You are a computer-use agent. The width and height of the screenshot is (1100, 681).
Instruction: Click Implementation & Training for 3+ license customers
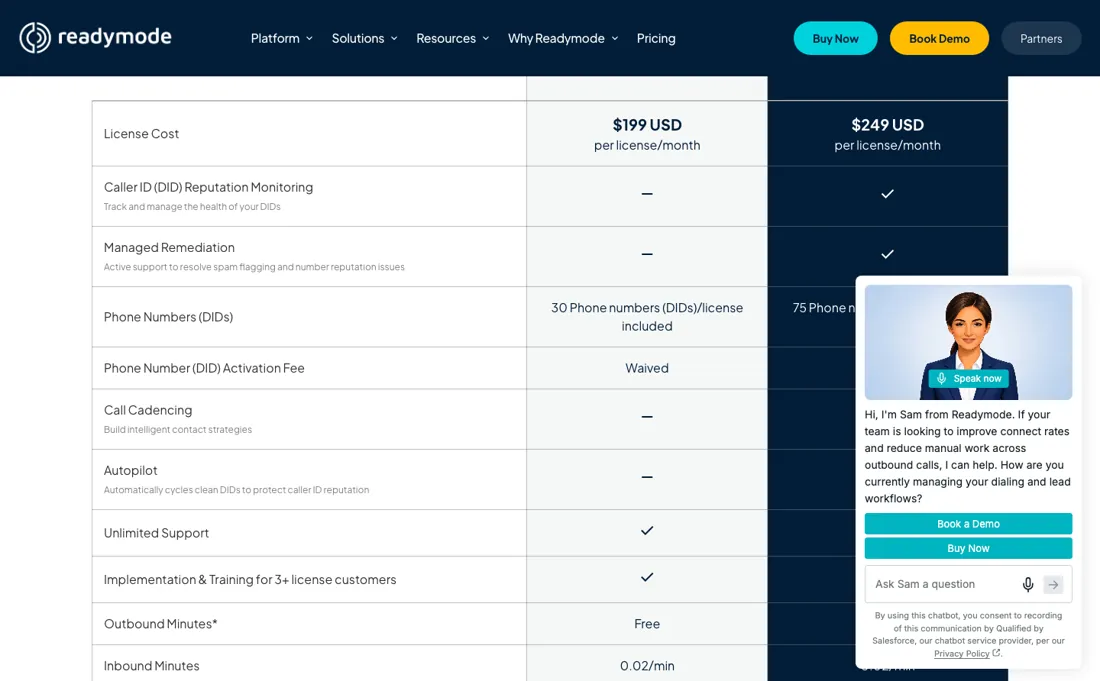click(250, 580)
